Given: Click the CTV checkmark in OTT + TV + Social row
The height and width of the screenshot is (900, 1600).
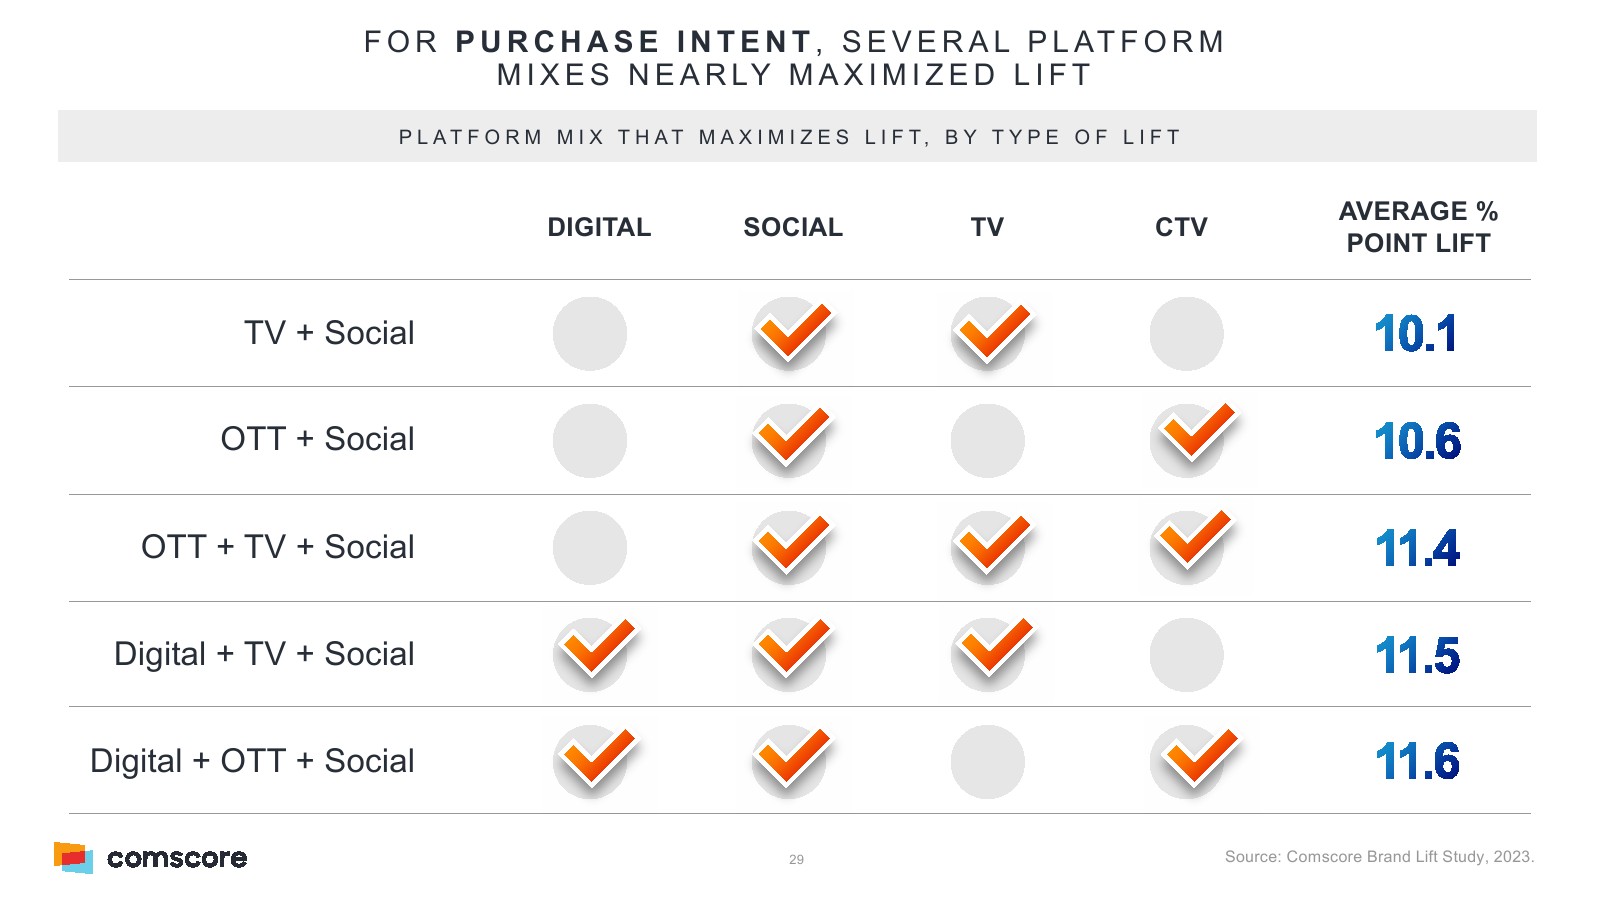Looking at the screenshot, I should coord(1190,546).
